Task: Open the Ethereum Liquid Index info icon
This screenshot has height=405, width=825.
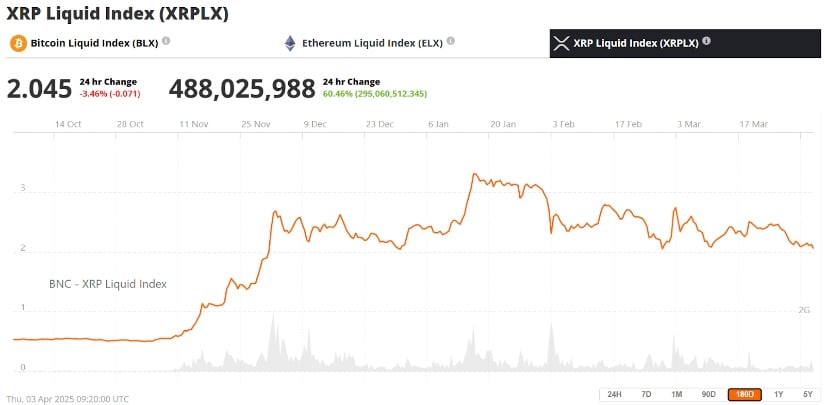Action: 451,41
